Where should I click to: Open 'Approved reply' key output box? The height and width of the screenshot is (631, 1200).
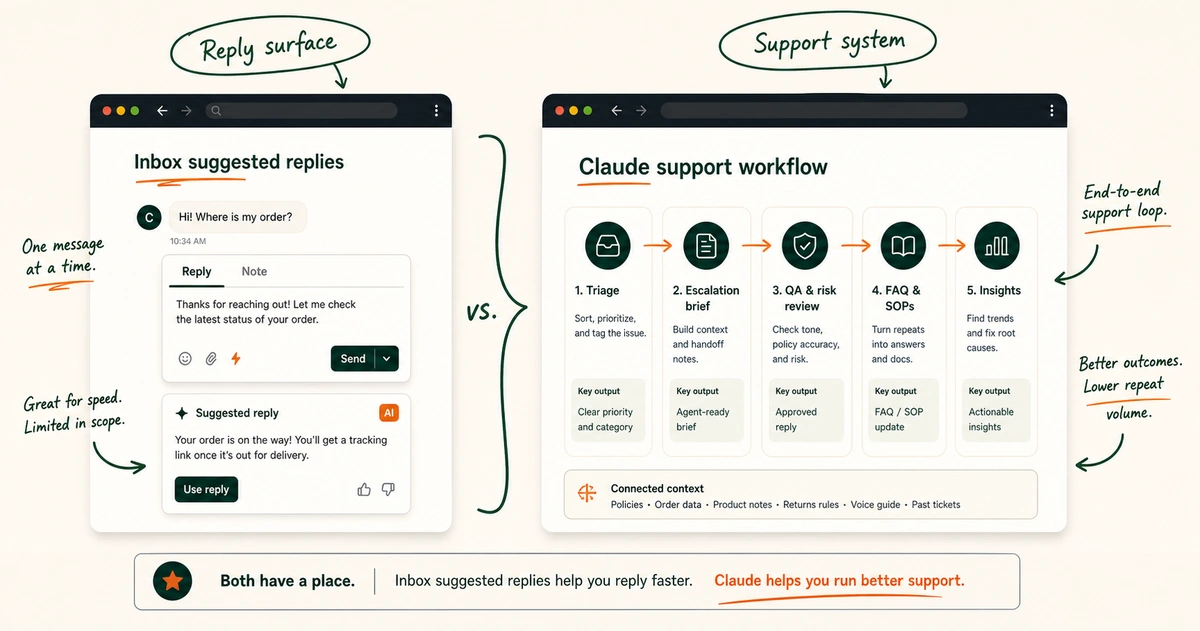(x=805, y=410)
